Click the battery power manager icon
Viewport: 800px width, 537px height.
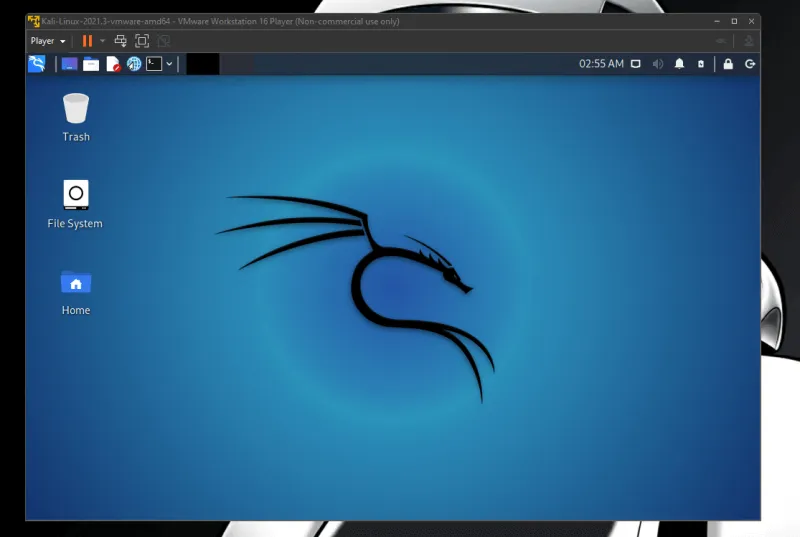point(701,64)
